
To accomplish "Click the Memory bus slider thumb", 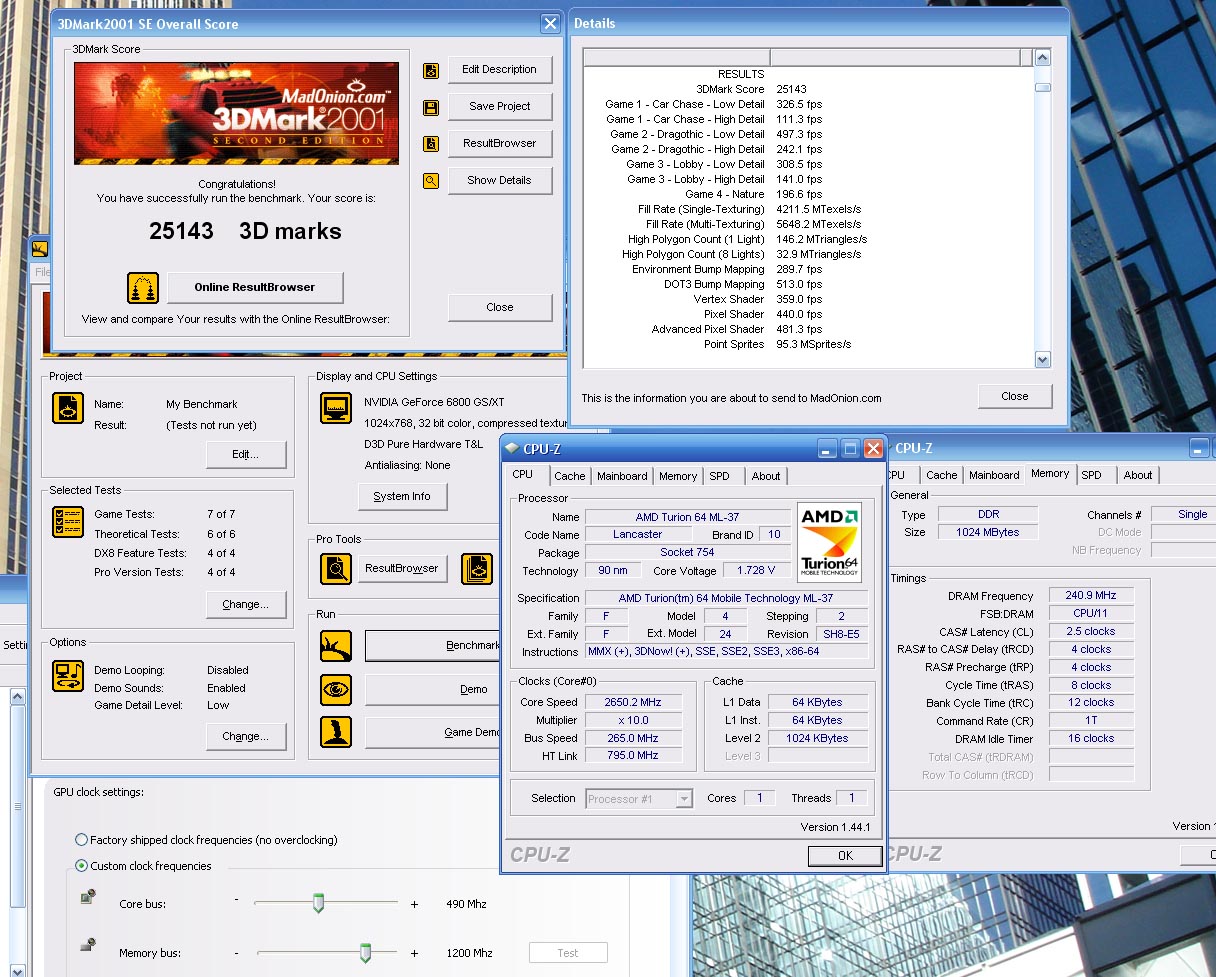I will coord(365,953).
